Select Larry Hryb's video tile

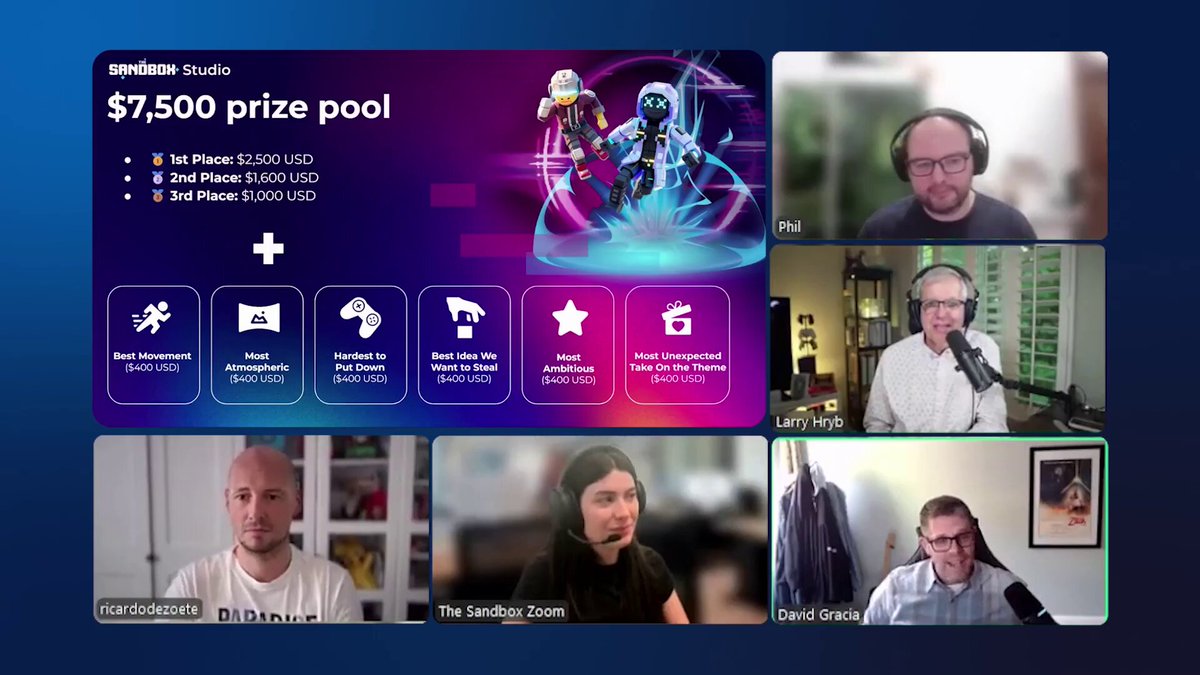pyautogui.click(x=938, y=338)
